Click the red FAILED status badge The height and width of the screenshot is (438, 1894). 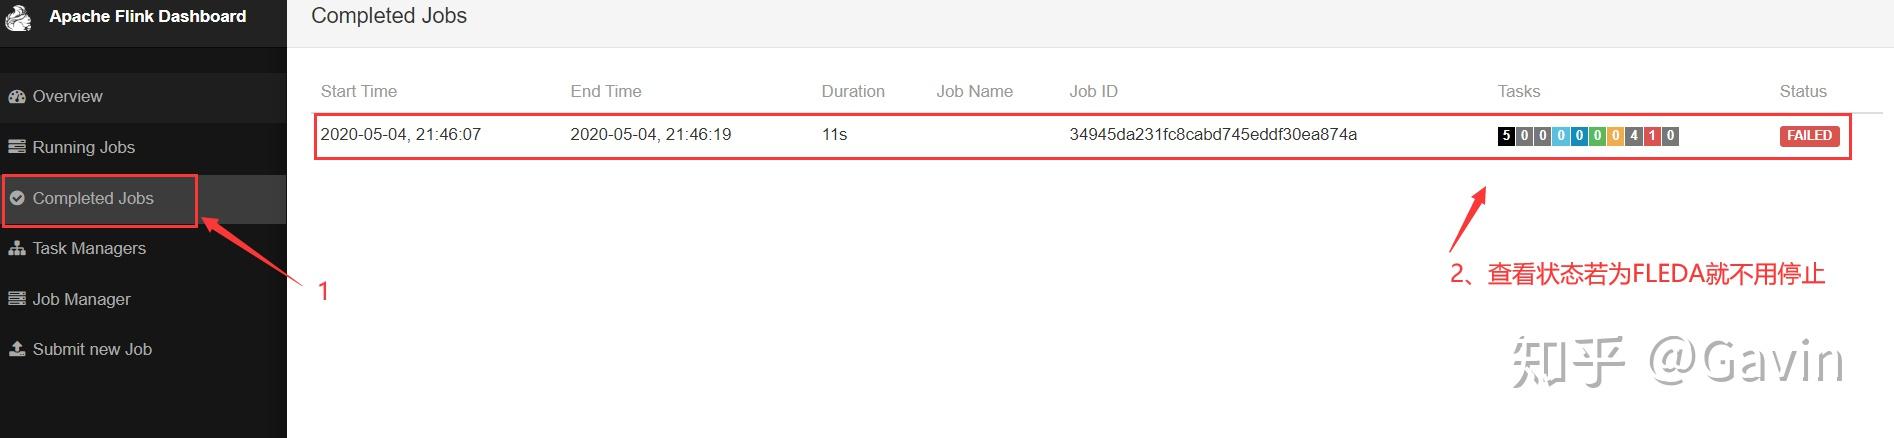tap(1809, 136)
